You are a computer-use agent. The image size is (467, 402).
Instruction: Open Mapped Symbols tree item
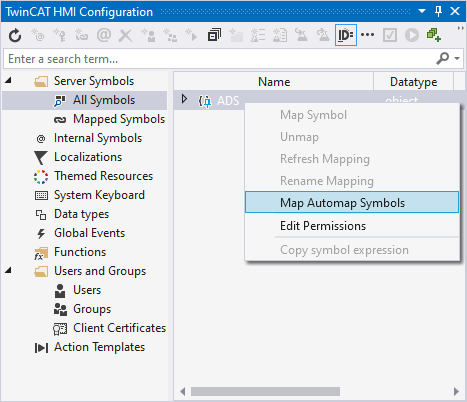point(119,119)
